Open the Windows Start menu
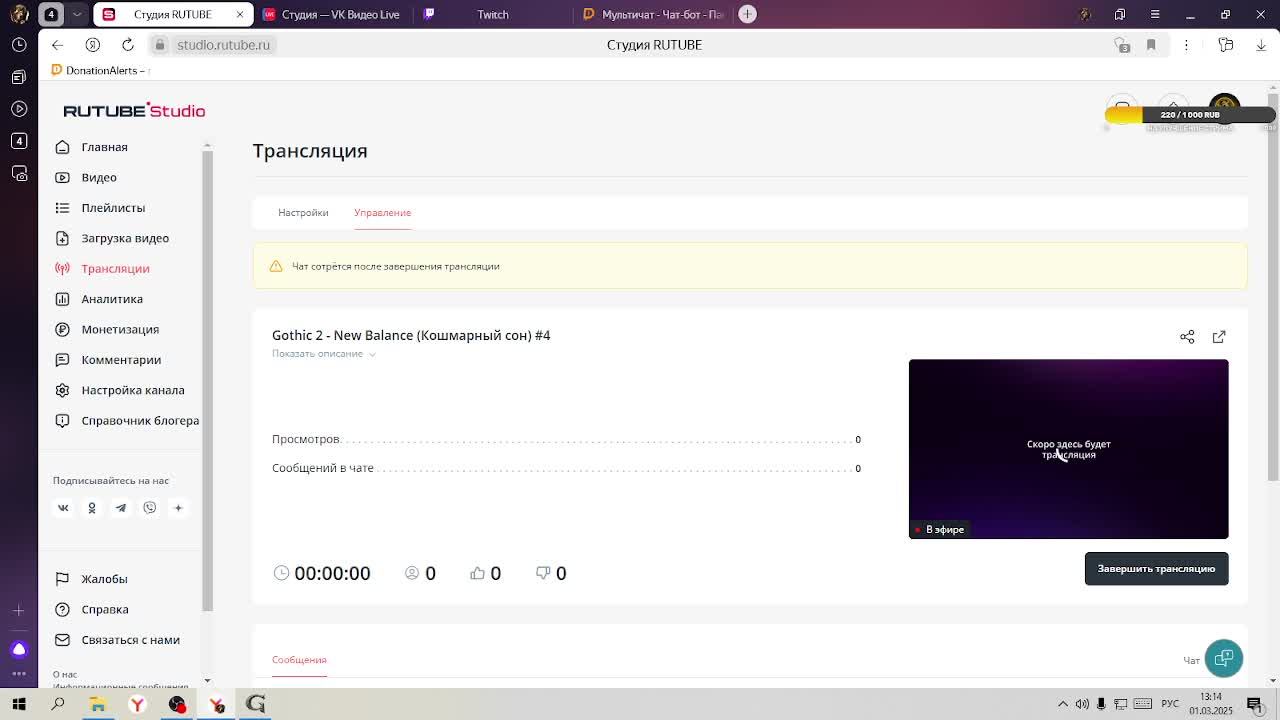Screen dimensions: 1280x720 tap(19, 704)
